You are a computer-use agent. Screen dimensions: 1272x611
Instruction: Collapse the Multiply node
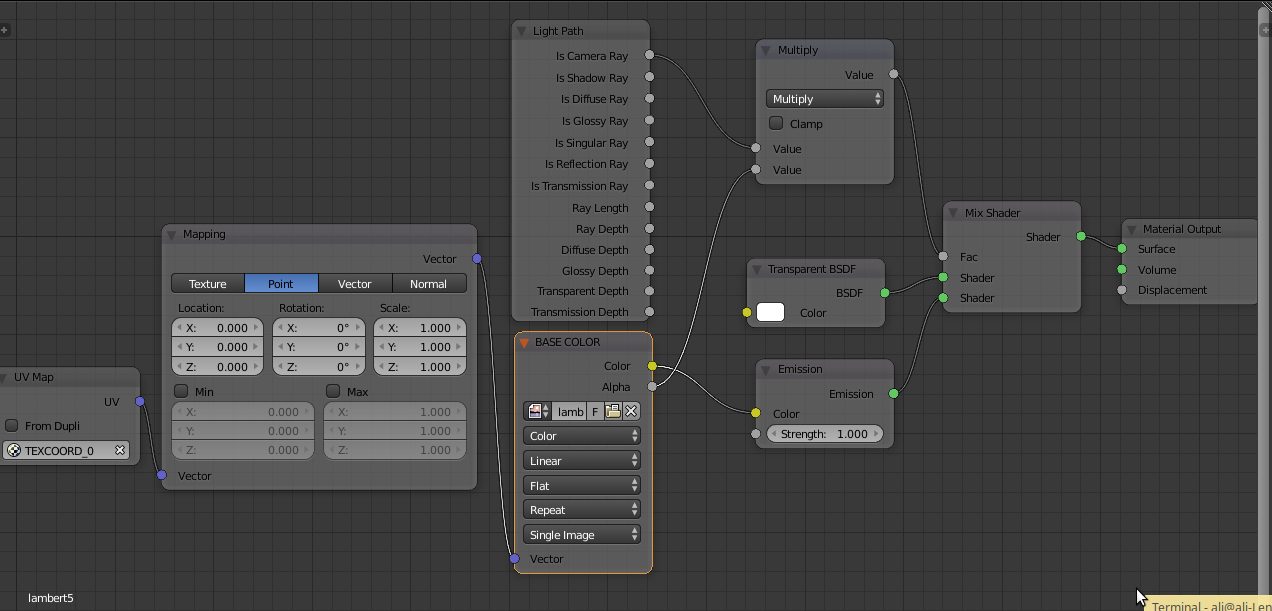[766, 50]
